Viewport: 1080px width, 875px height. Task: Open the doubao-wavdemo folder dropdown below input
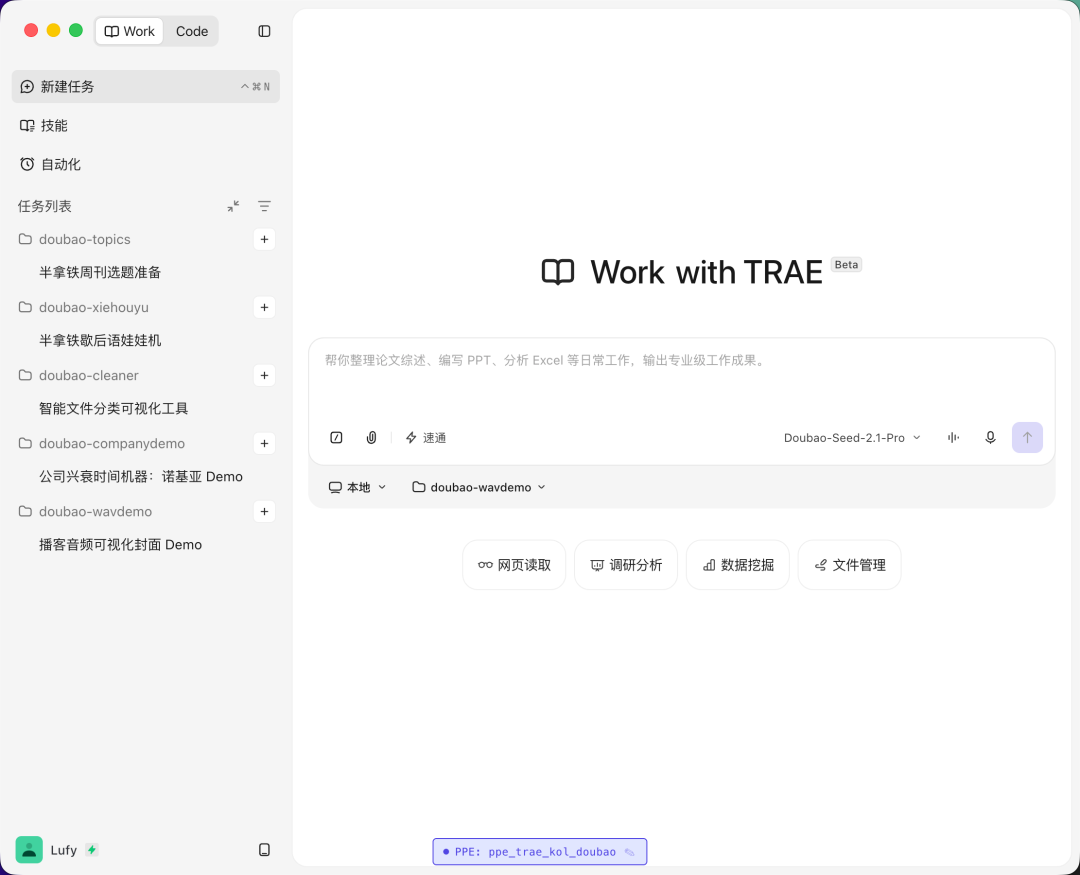[479, 487]
